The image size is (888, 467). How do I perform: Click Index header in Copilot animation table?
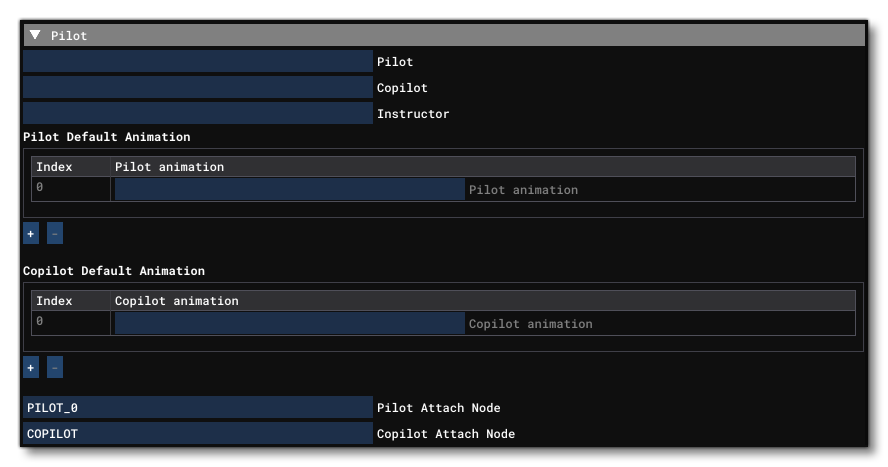54,301
